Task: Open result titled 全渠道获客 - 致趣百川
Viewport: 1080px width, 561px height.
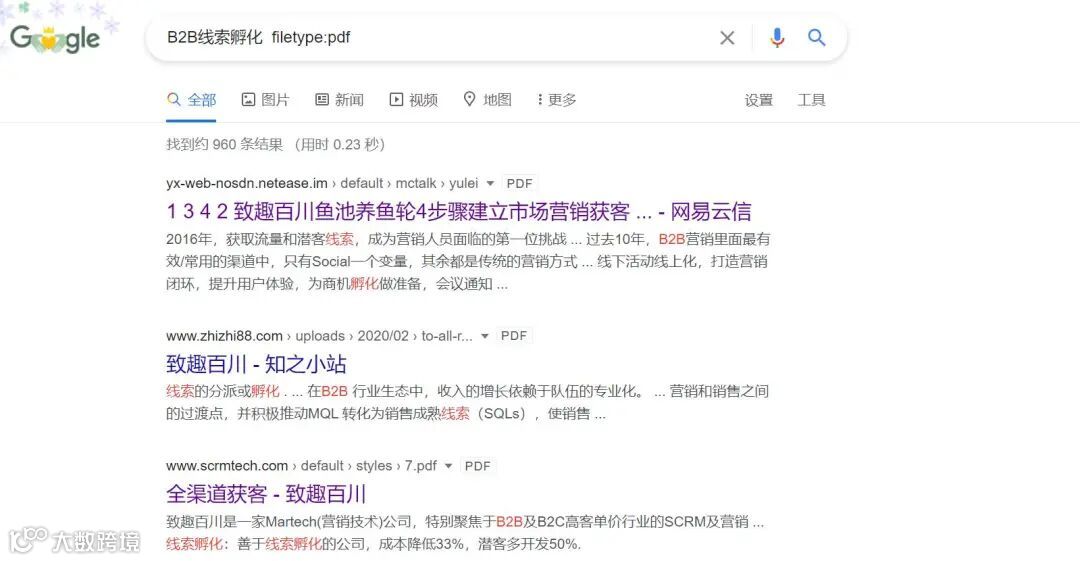Action: [266, 494]
